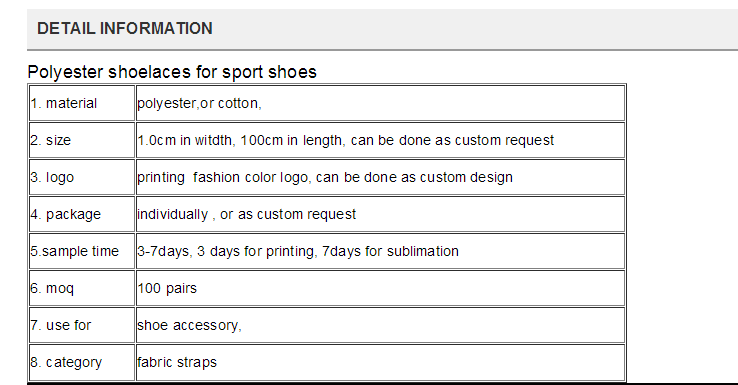The width and height of the screenshot is (738, 385).
Task: Click the 'fabric straps' value cell
Action: click(380, 362)
